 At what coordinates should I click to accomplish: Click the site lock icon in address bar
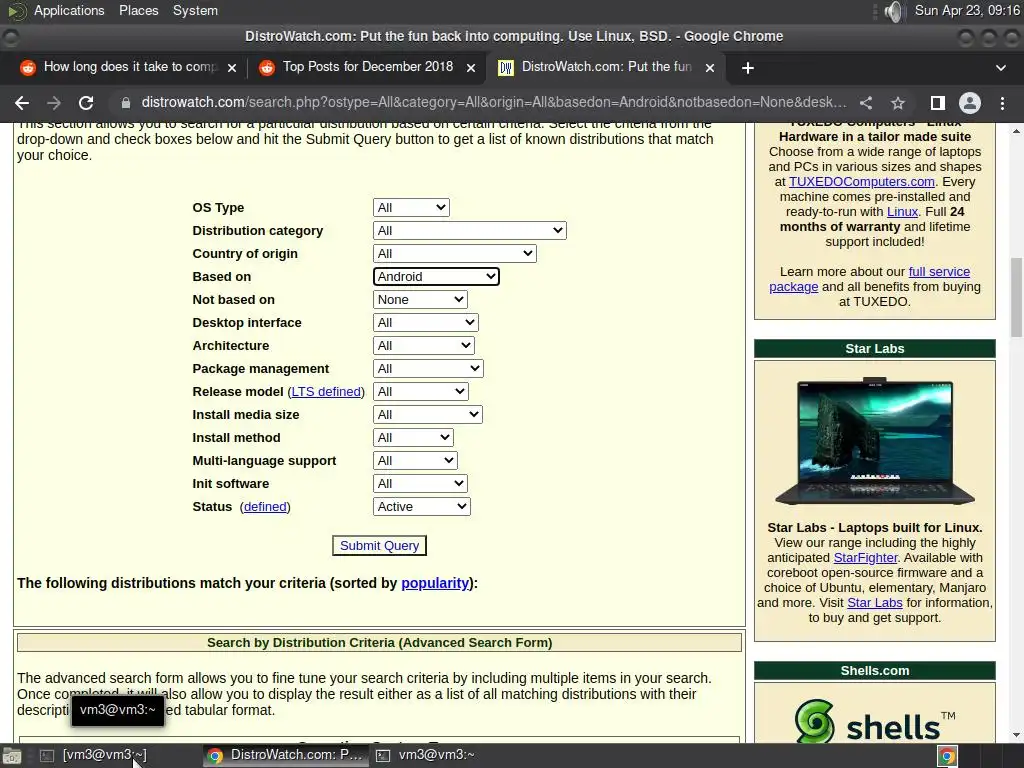point(126,103)
